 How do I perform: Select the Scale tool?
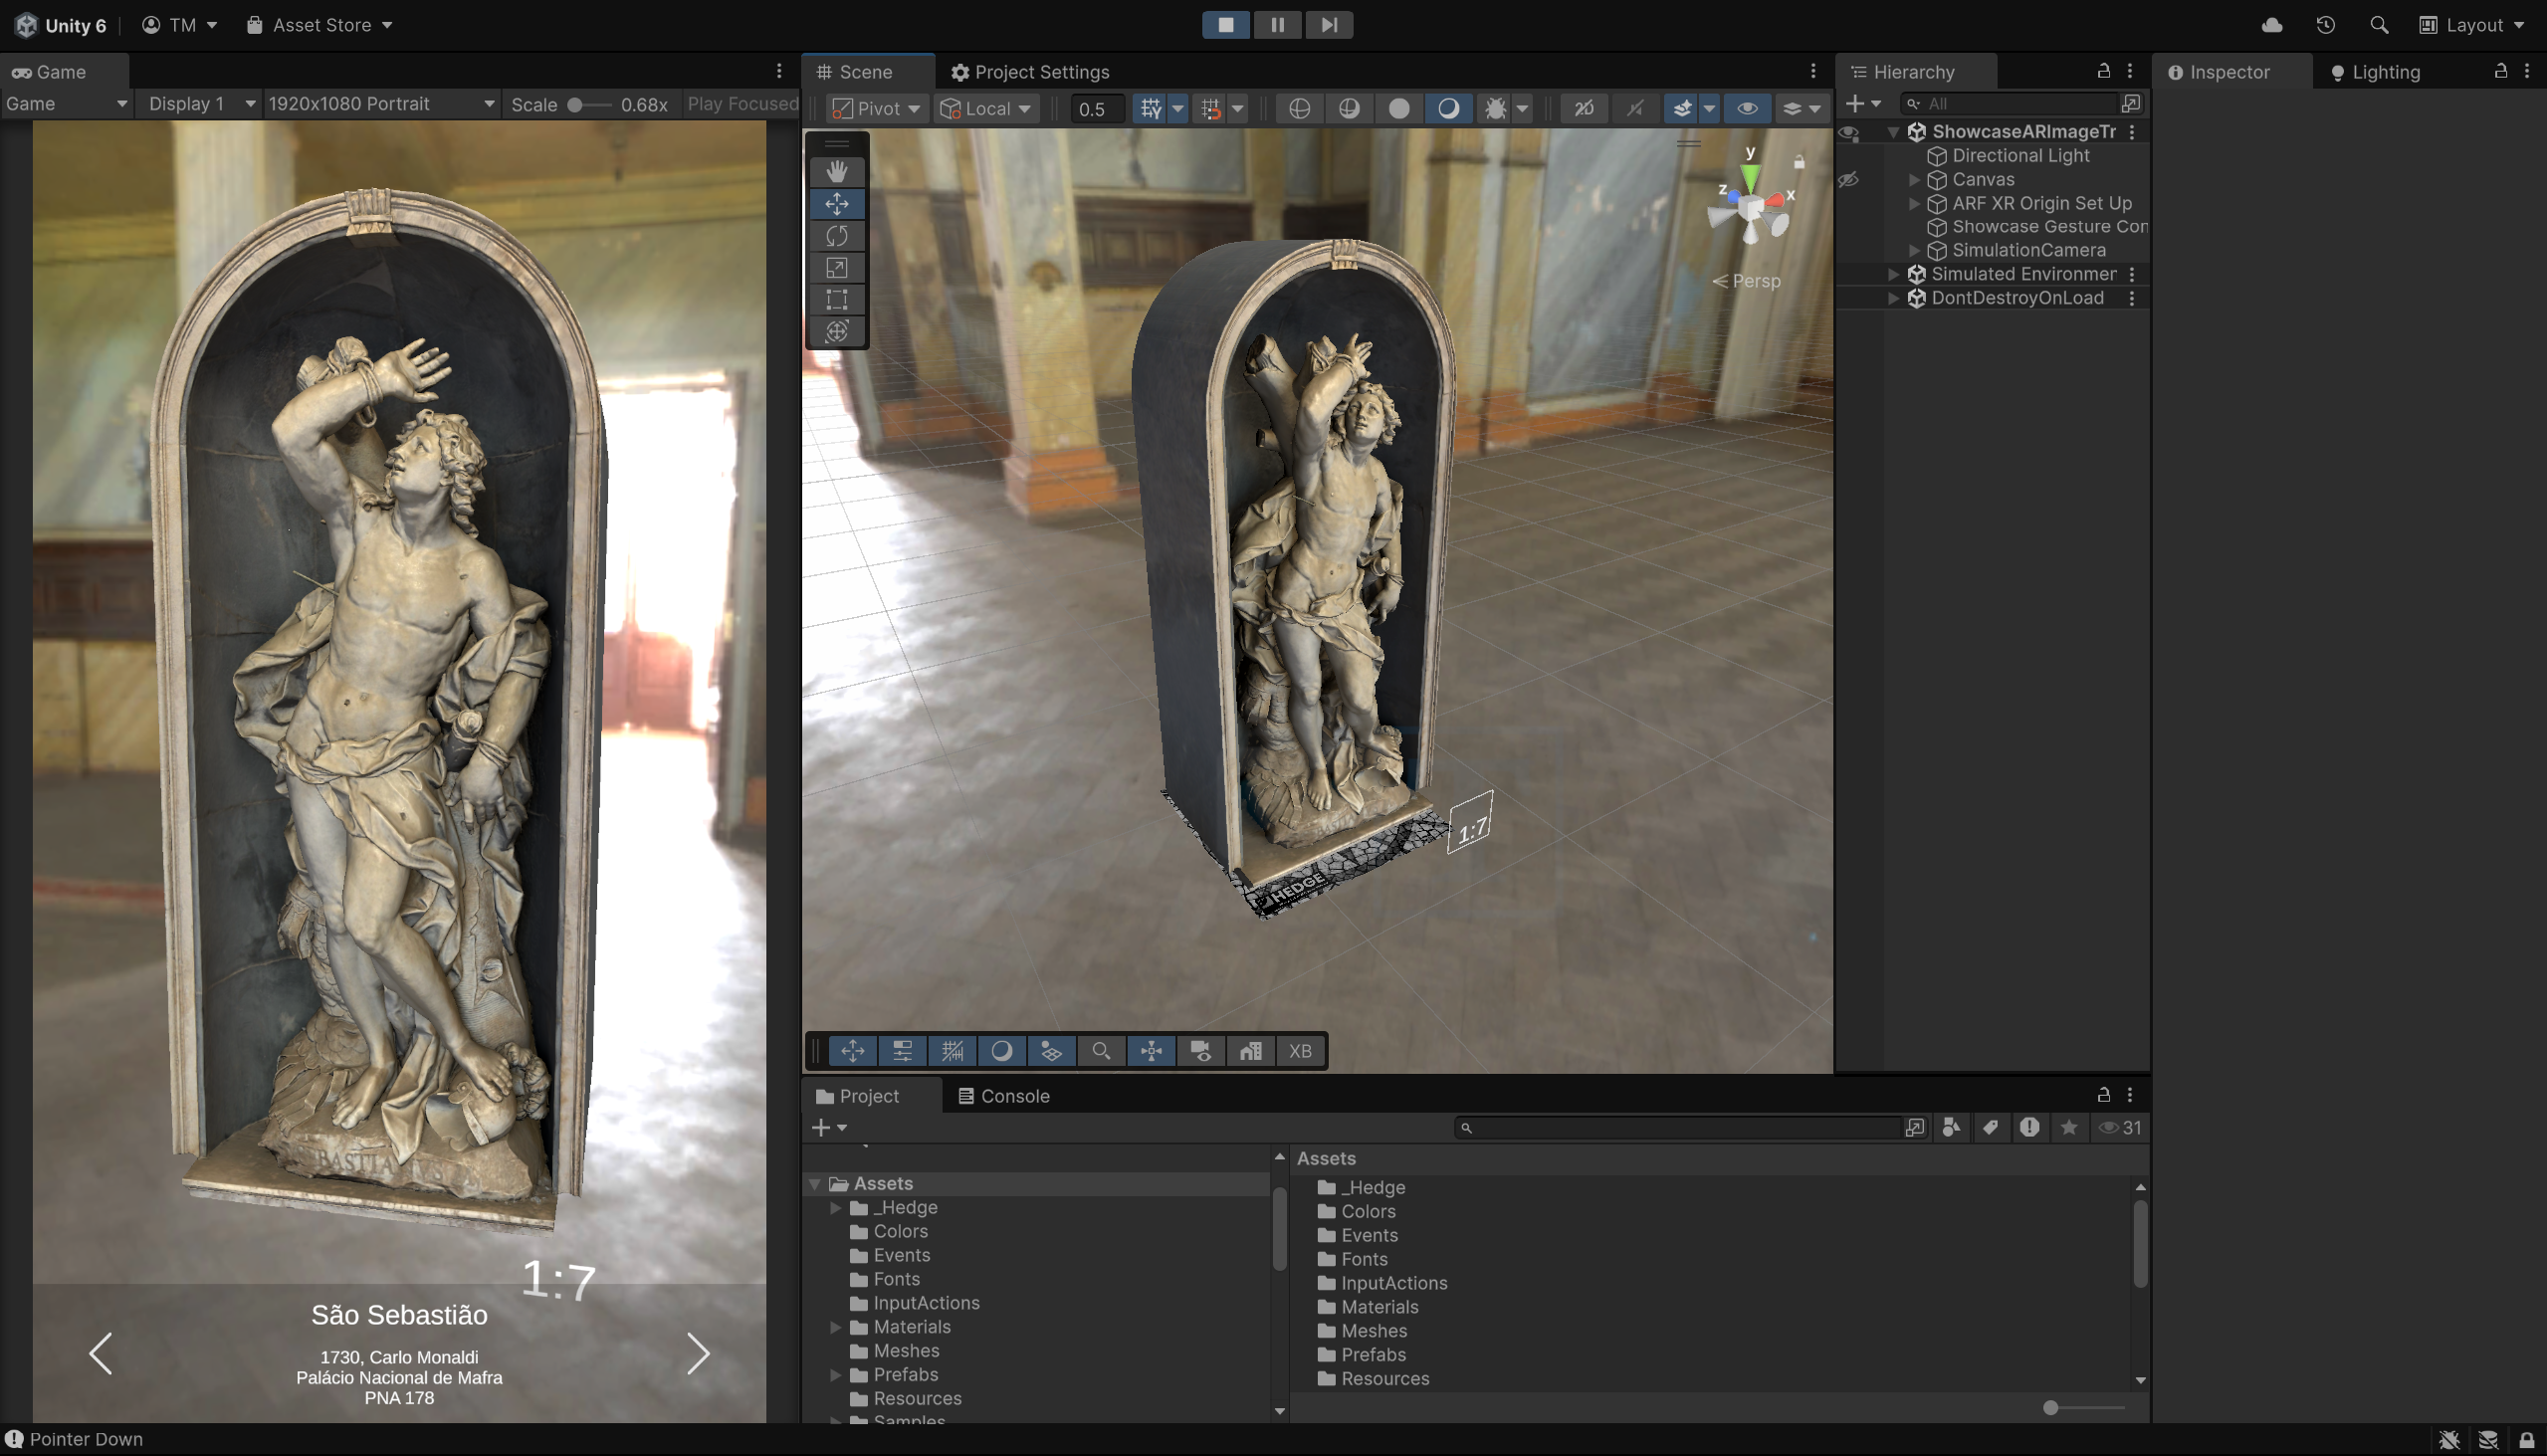point(836,268)
